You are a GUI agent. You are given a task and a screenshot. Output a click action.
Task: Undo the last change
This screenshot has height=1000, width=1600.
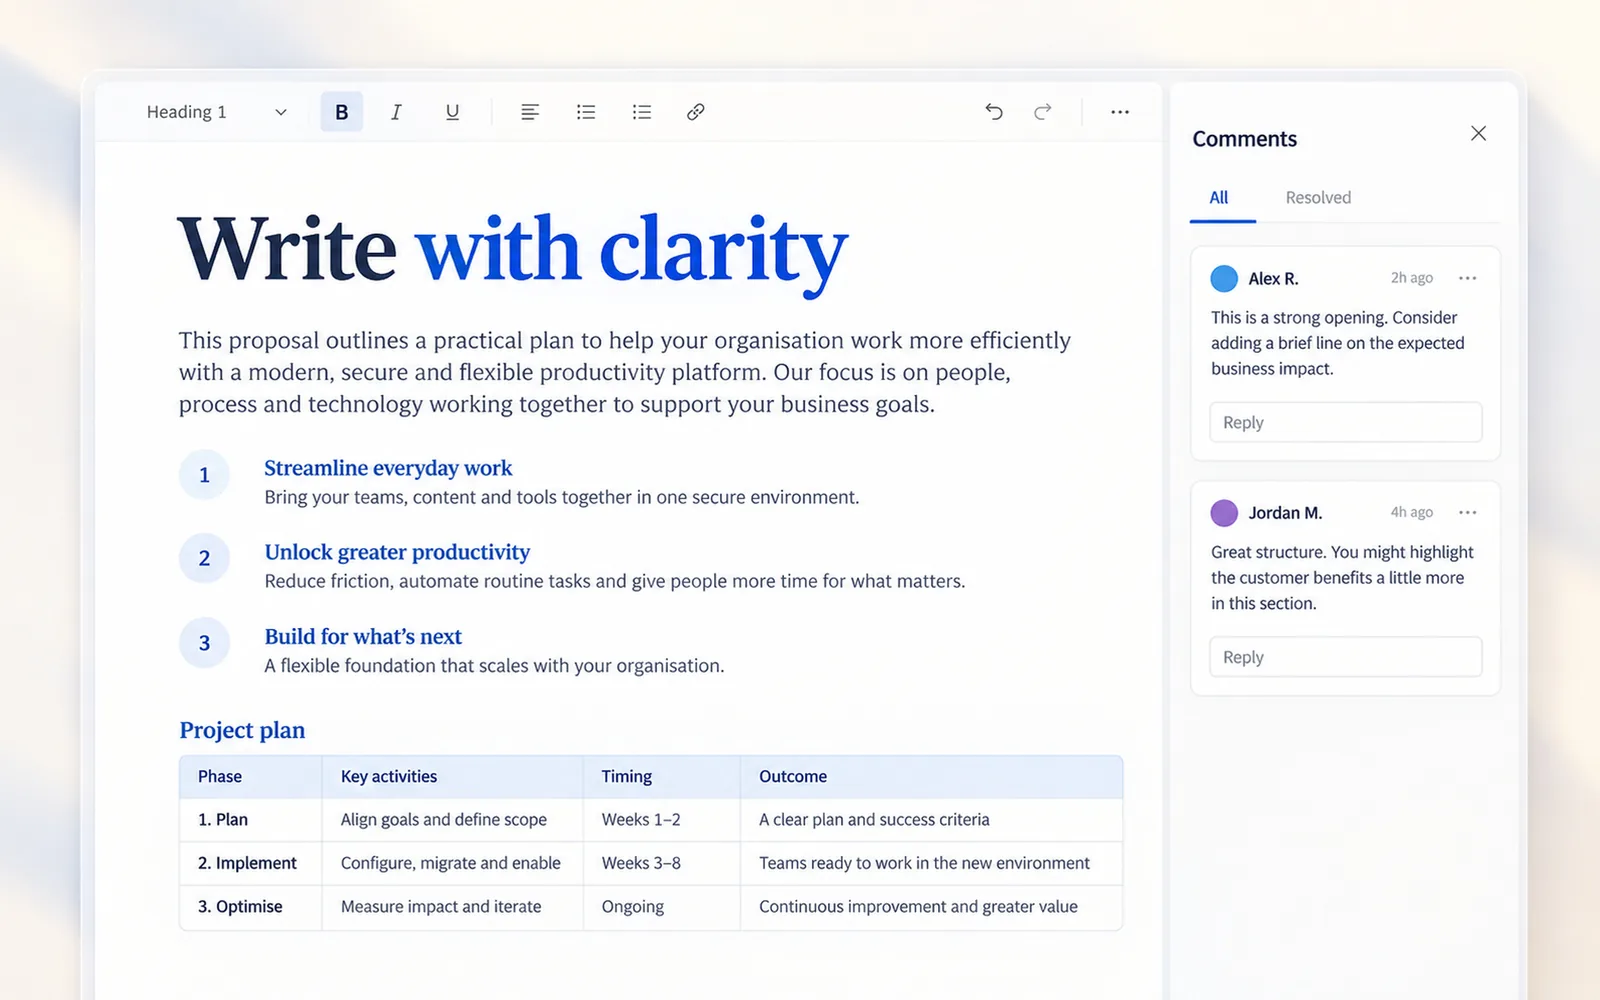coord(993,112)
